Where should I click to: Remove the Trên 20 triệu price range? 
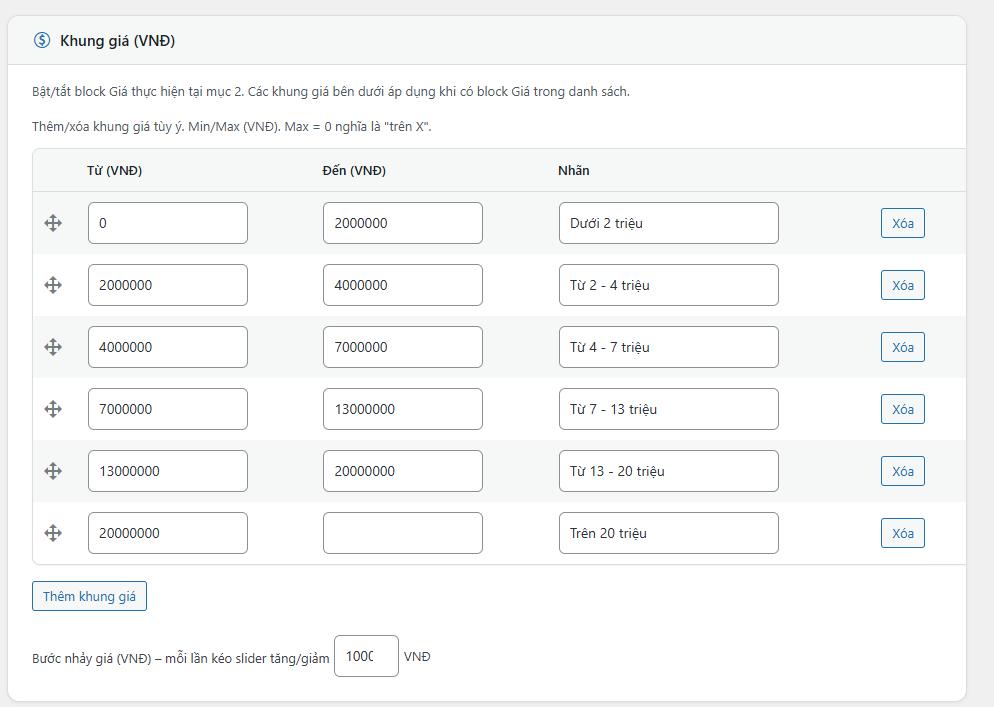[x=902, y=533]
